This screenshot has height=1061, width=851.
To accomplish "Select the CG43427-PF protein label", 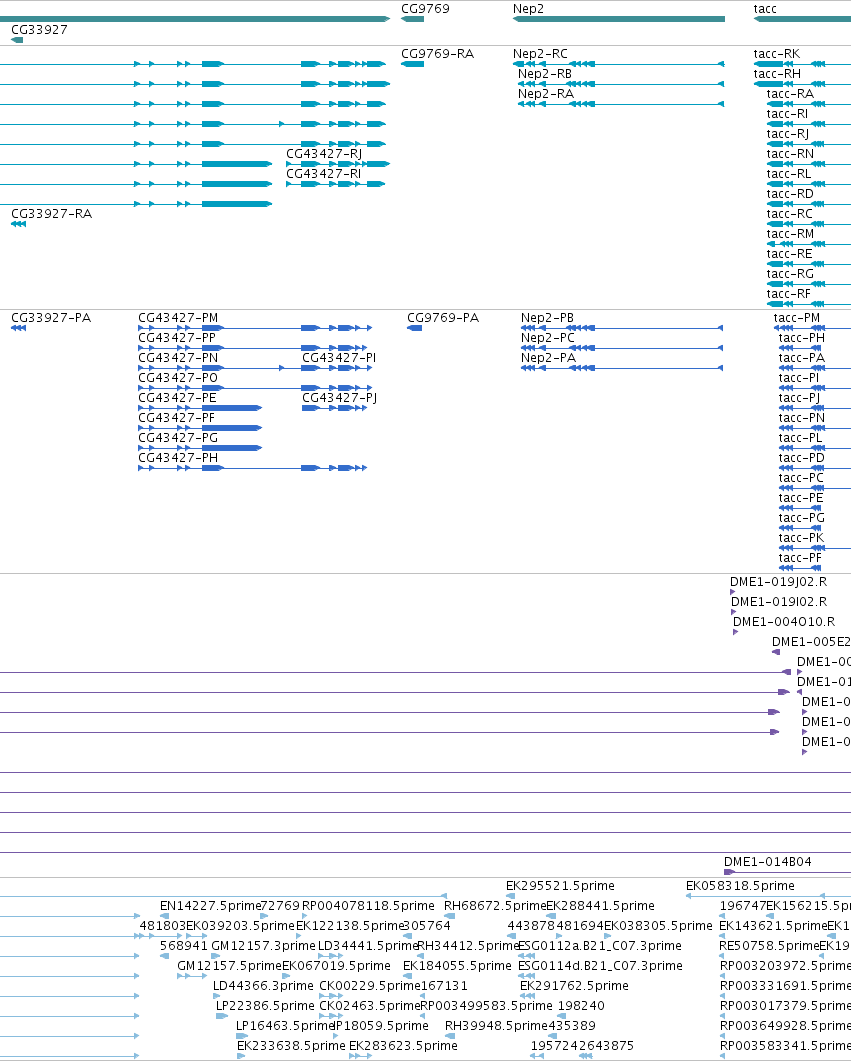I will [177, 417].
